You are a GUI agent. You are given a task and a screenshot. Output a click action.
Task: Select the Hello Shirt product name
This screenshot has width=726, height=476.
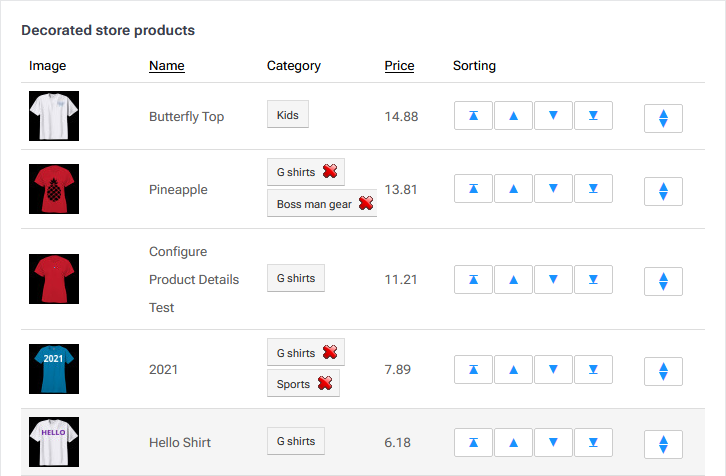180,442
